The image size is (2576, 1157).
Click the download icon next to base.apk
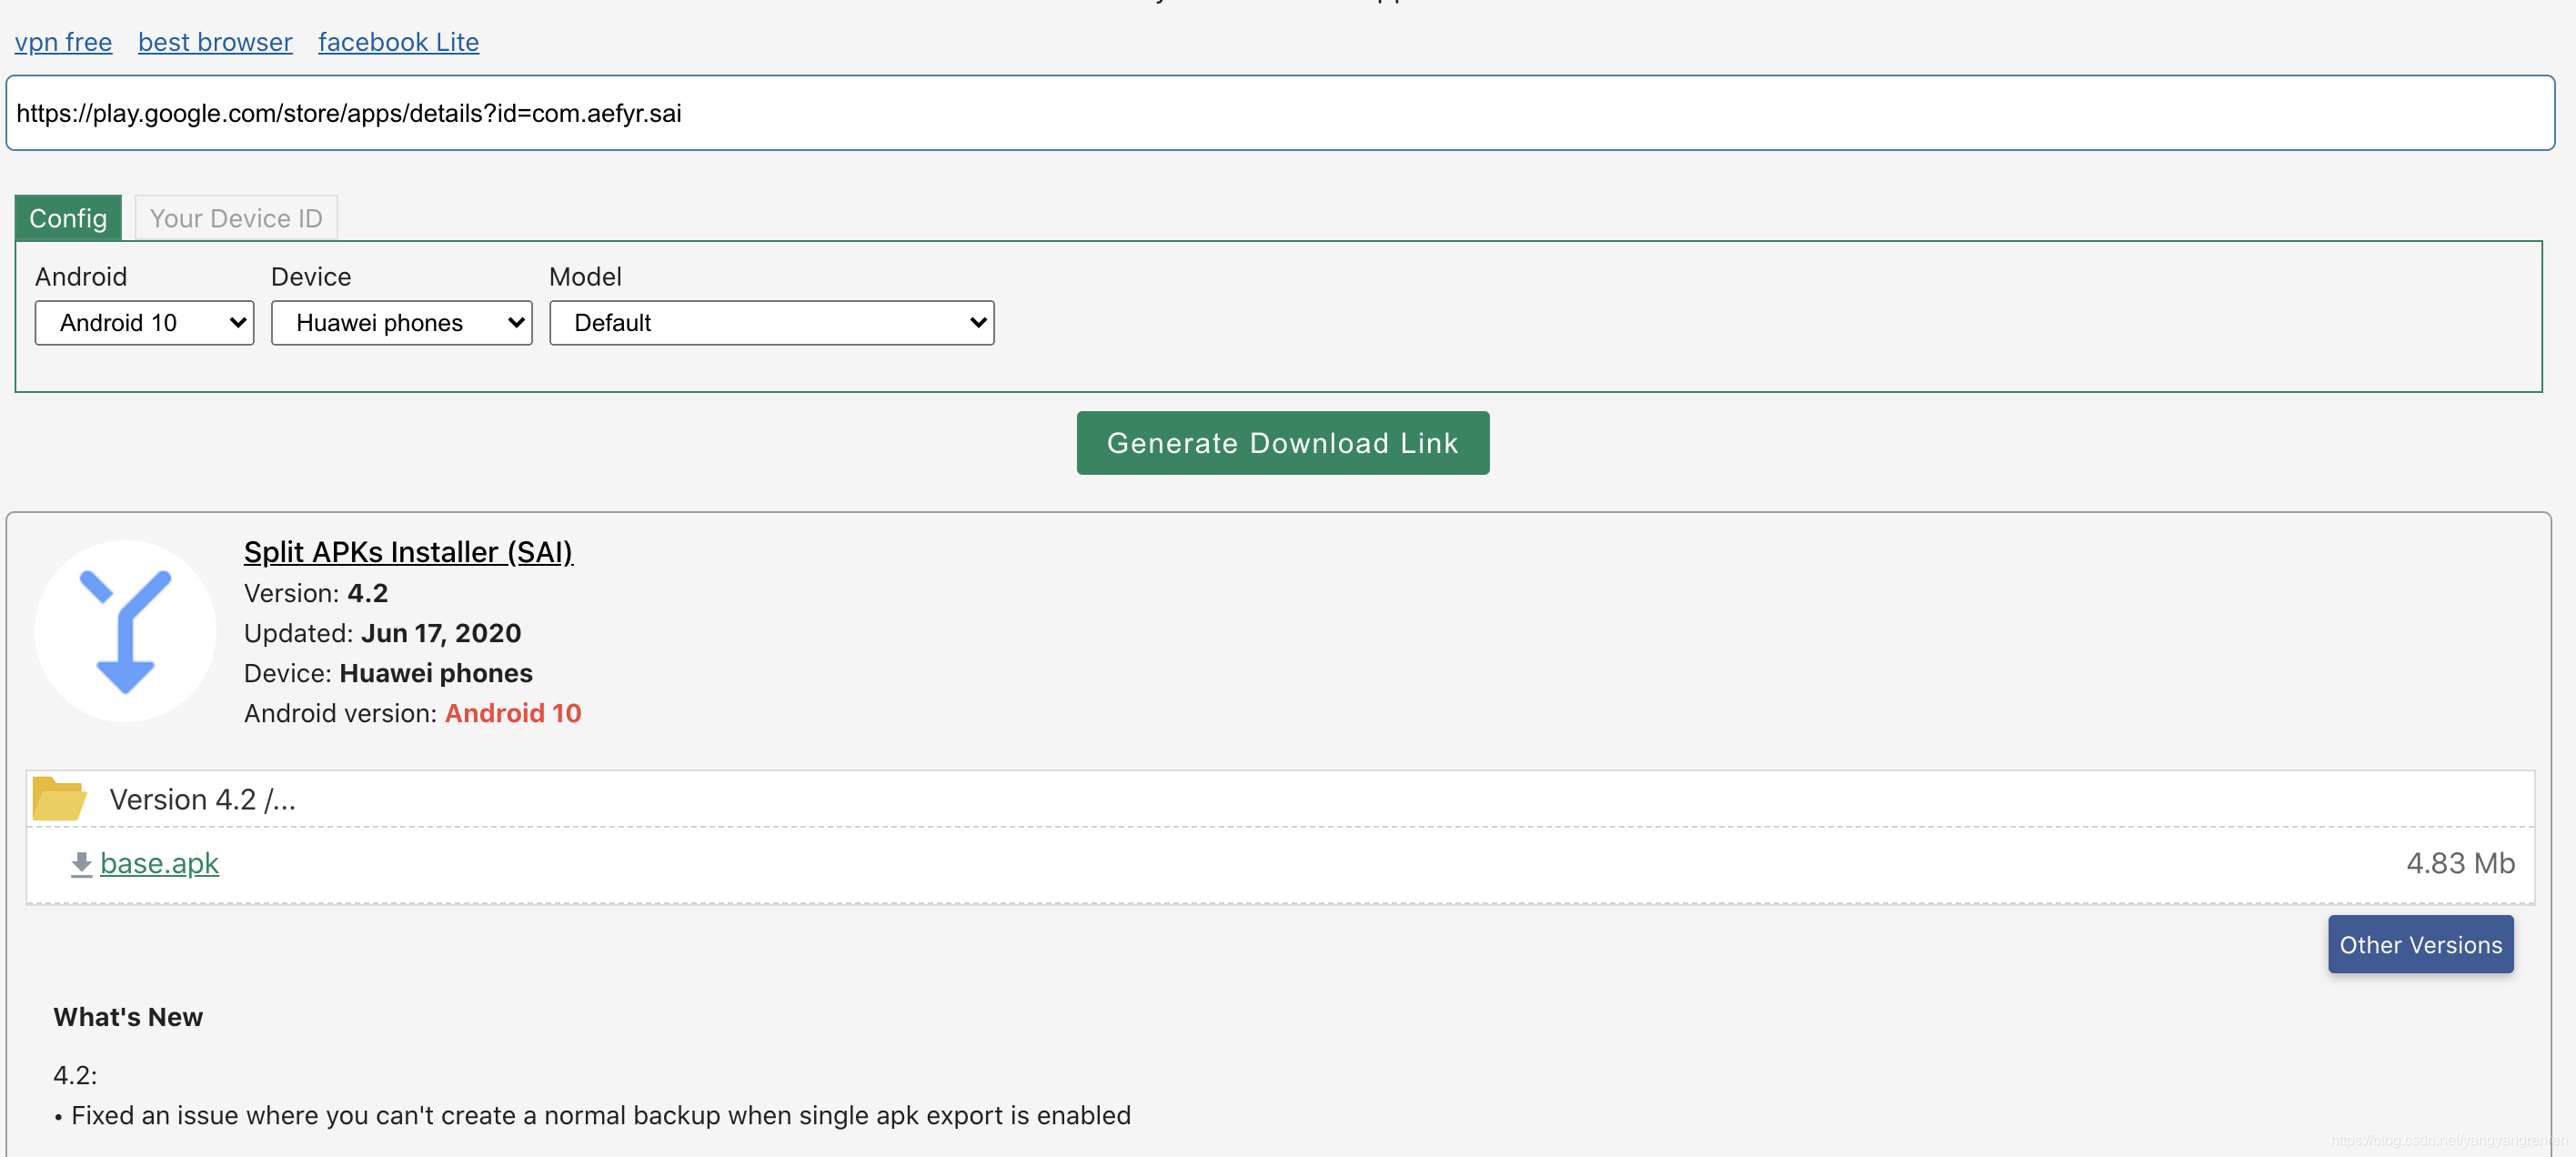(x=80, y=864)
